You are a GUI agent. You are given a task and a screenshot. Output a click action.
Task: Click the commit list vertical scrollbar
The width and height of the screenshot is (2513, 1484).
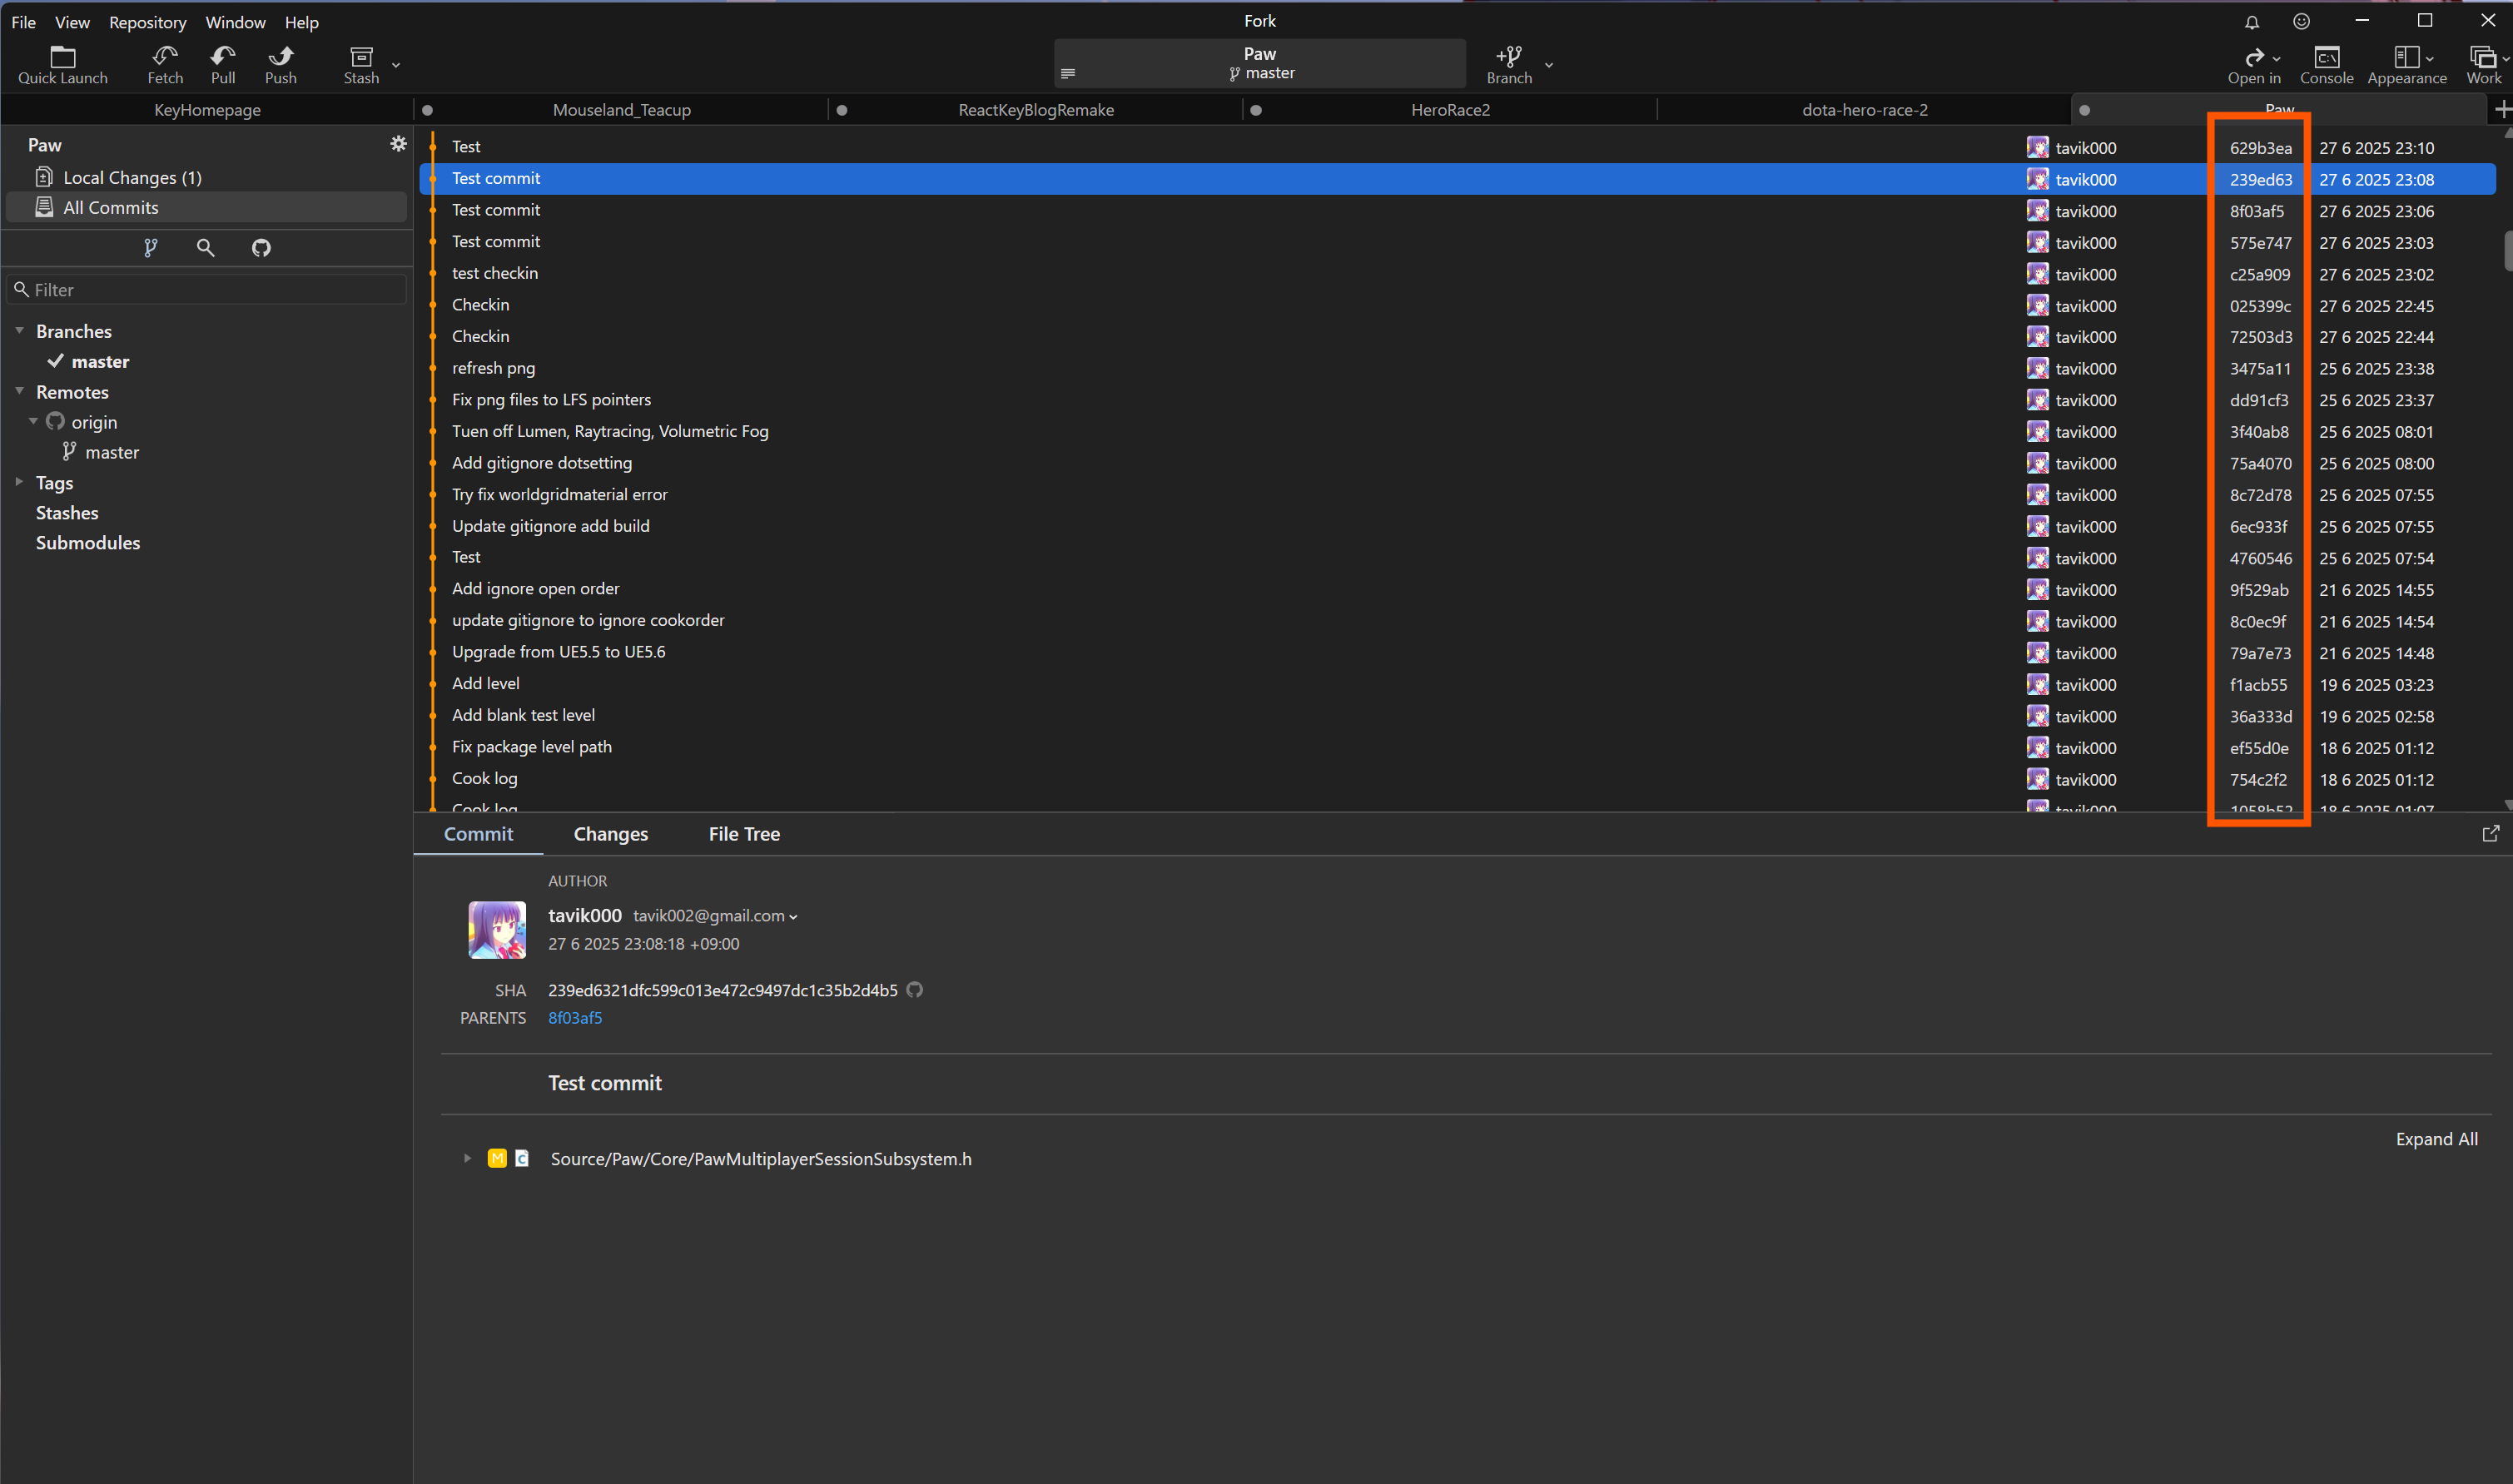[2507, 250]
